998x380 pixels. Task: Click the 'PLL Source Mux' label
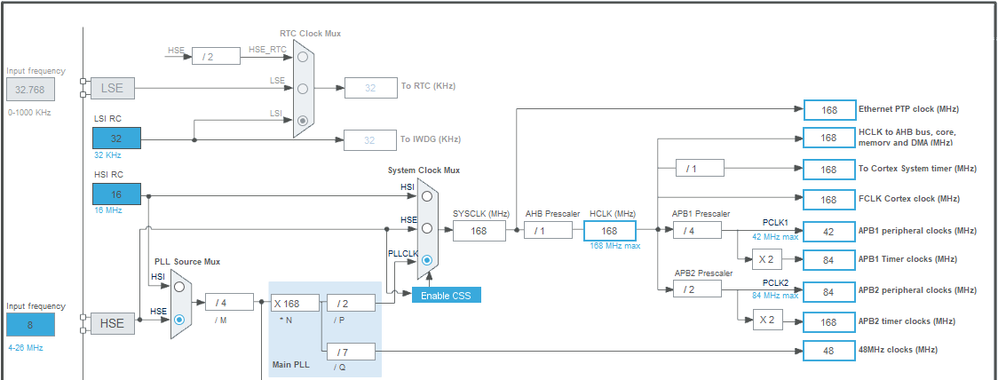click(188, 262)
